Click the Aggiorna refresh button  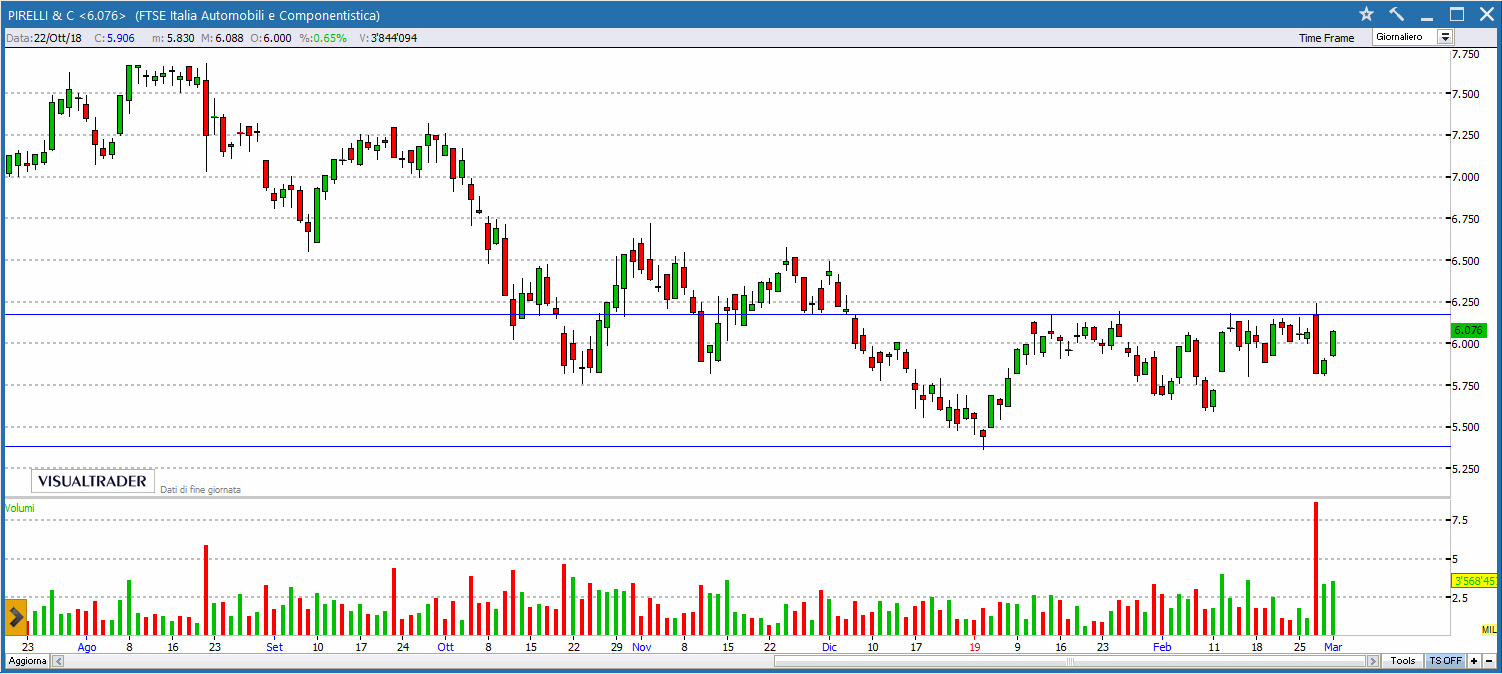coord(27,662)
